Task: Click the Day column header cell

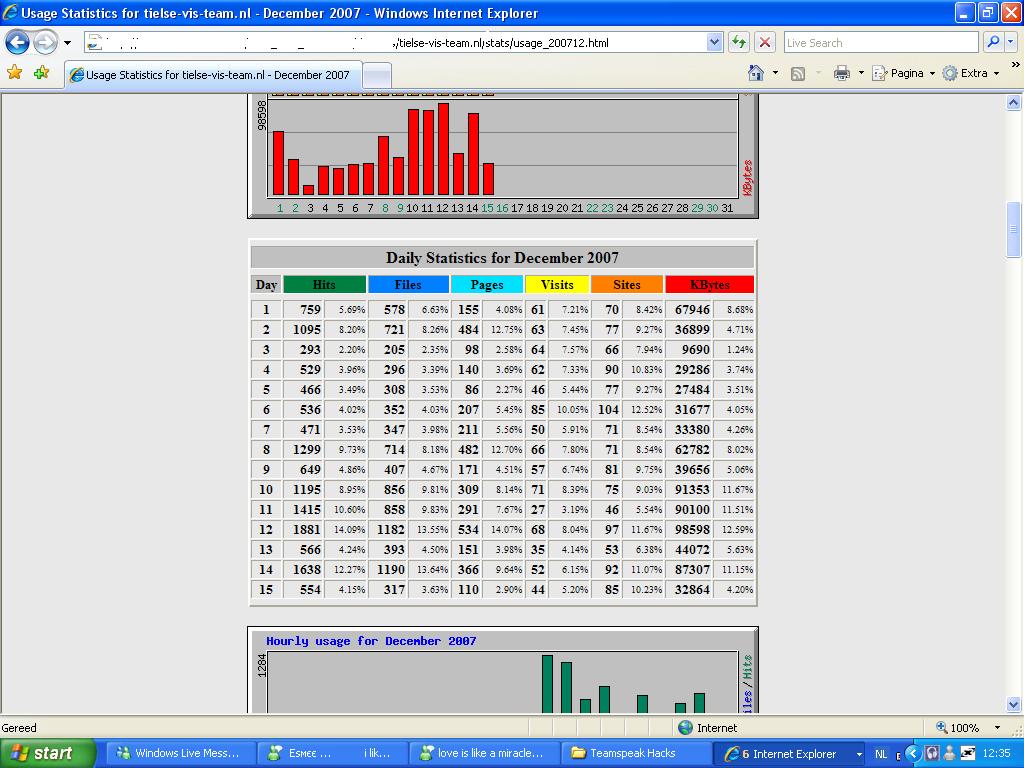Action: pos(266,285)
